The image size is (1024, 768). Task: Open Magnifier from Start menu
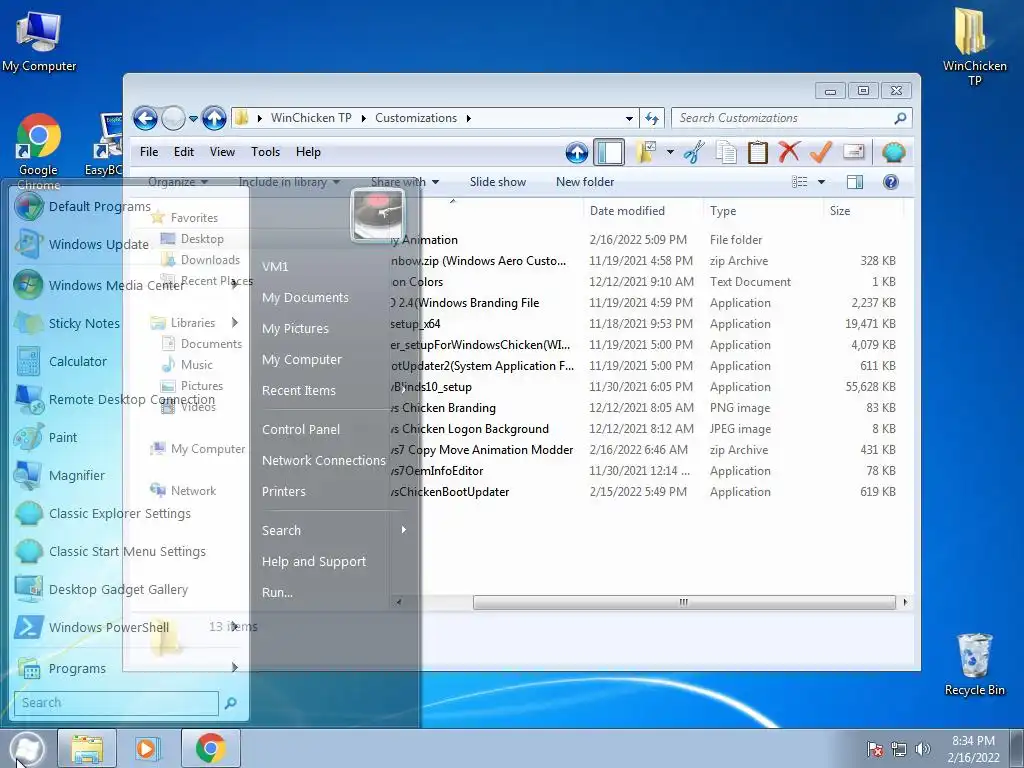coord(128,476)
